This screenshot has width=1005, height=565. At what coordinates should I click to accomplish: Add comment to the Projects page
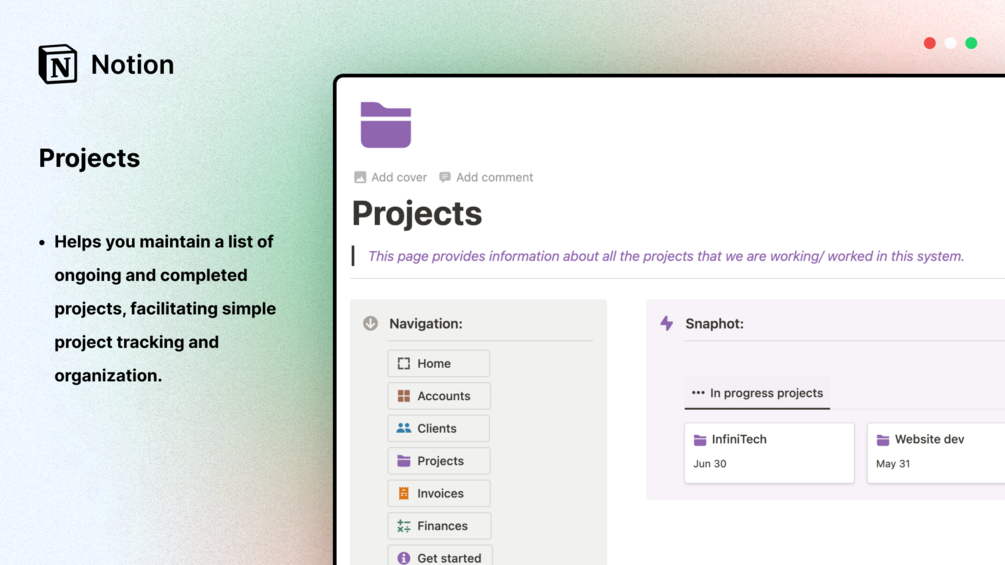point(486,177)
